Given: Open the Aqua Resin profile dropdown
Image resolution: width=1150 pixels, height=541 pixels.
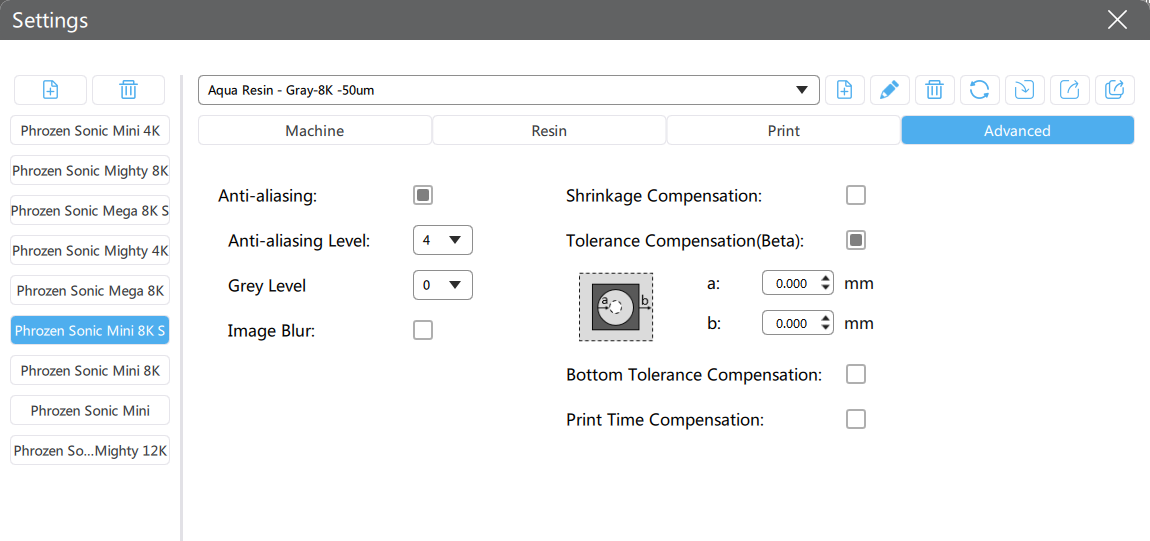Looking at the screenshot, I should tap(508, 90).
